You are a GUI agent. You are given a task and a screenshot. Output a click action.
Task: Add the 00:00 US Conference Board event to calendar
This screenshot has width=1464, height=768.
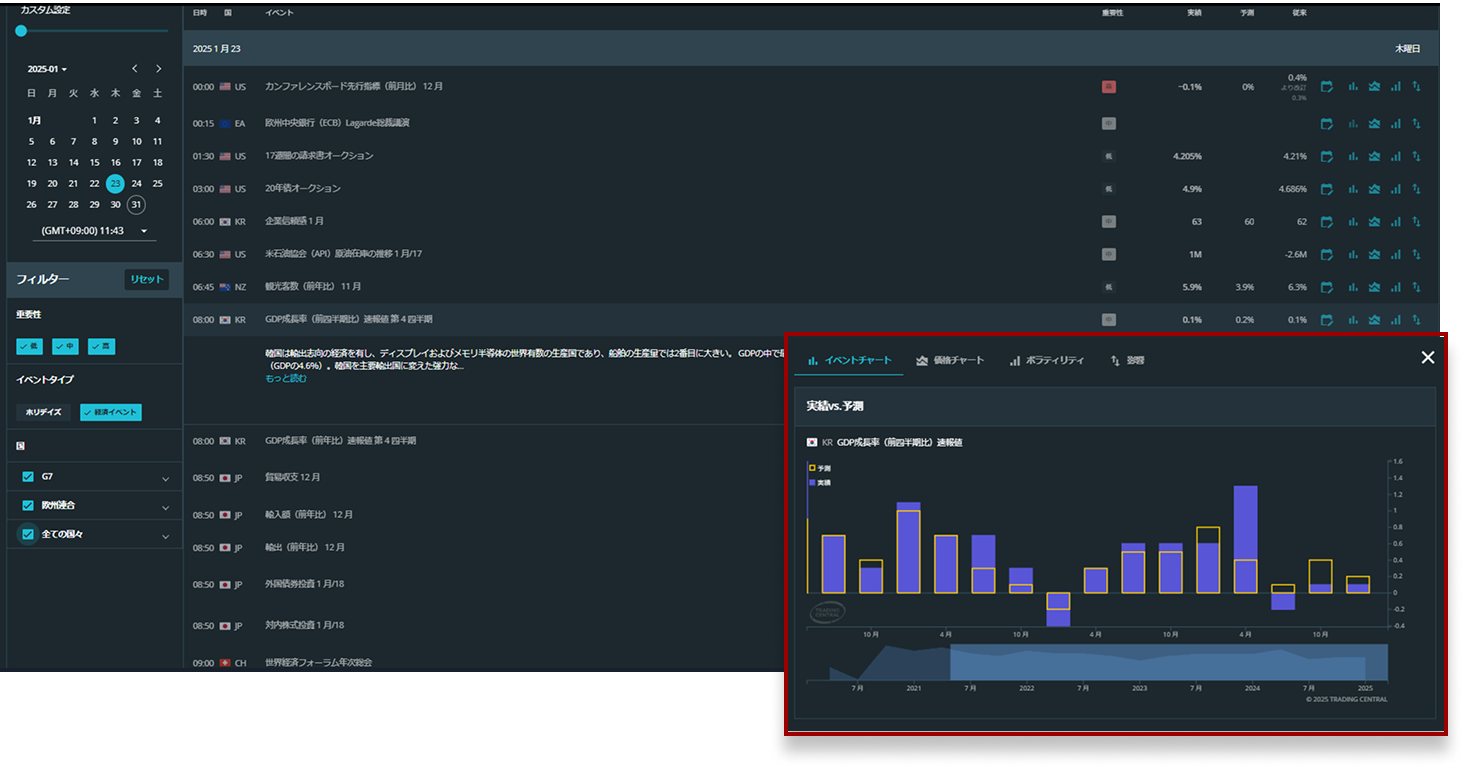click(x=1327, y=87)
